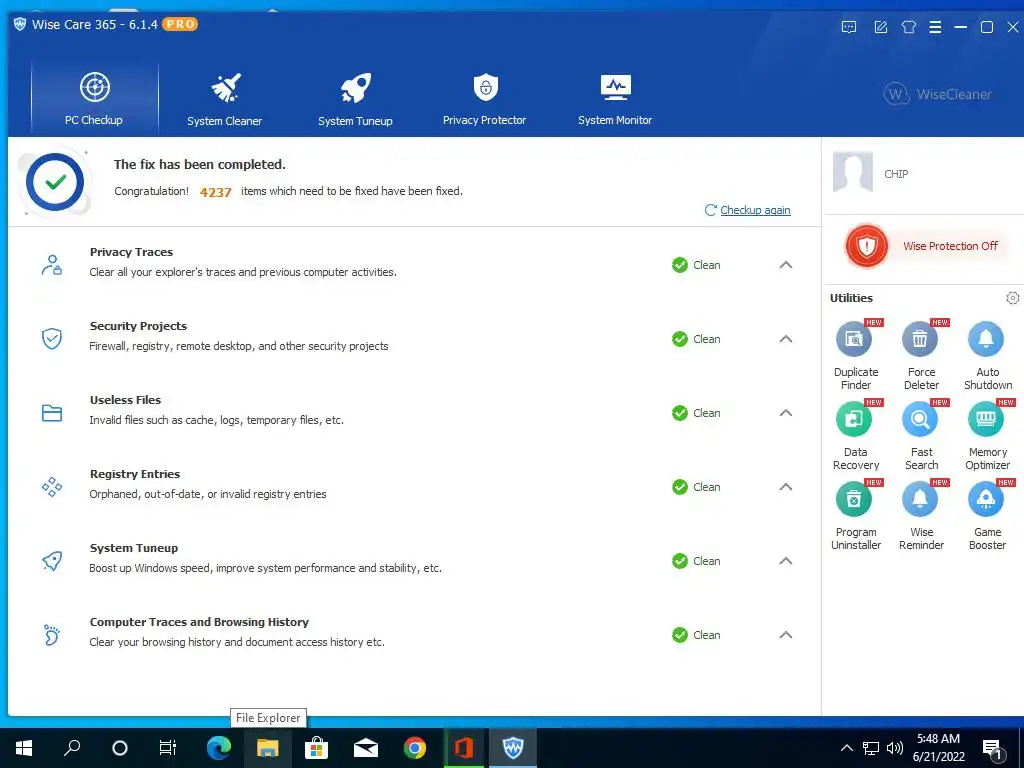This screenshot has height=768, width=1024.
Task: Launch Microsoft Edge from the taskbar
Action: pyautogui.click(x=219, y=748)
